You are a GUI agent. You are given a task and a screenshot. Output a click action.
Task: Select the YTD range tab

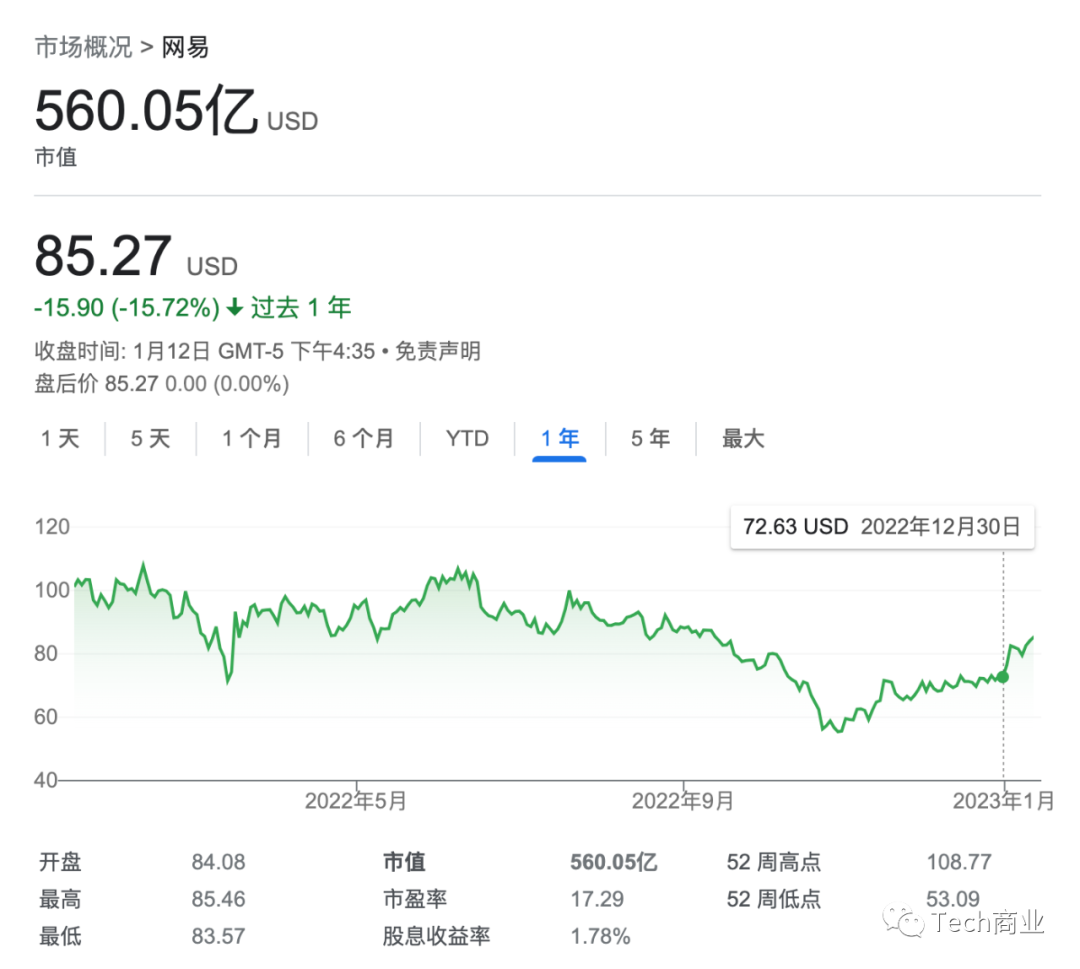pyautogui.click(x=467, y=439)
